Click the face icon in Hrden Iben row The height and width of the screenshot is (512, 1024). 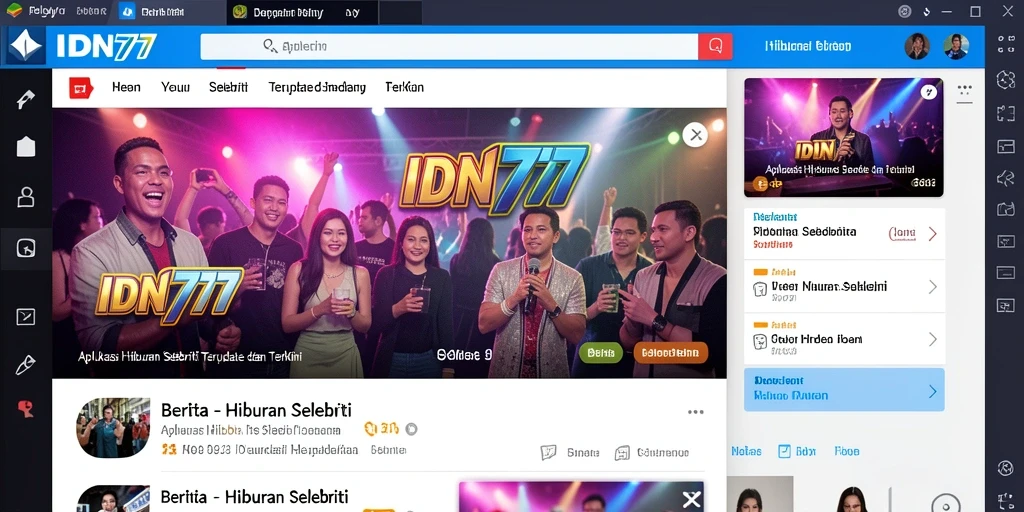760,341
